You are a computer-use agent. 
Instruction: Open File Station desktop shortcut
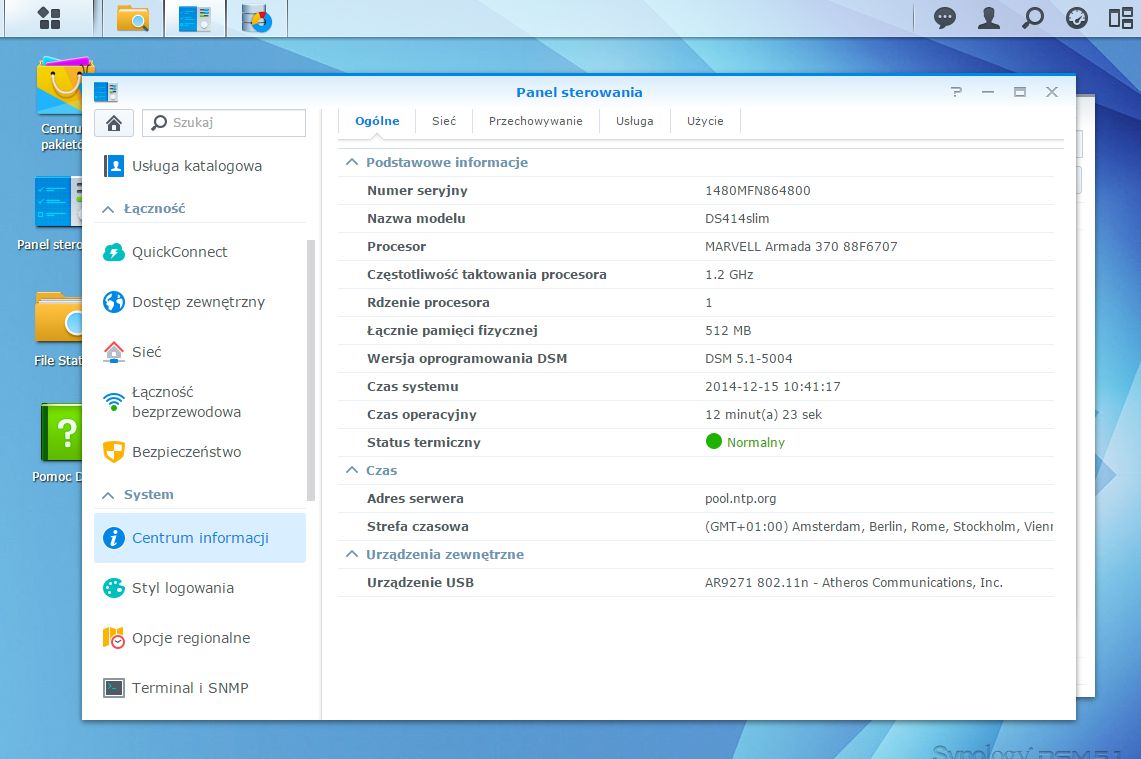(x=58, y=327)
